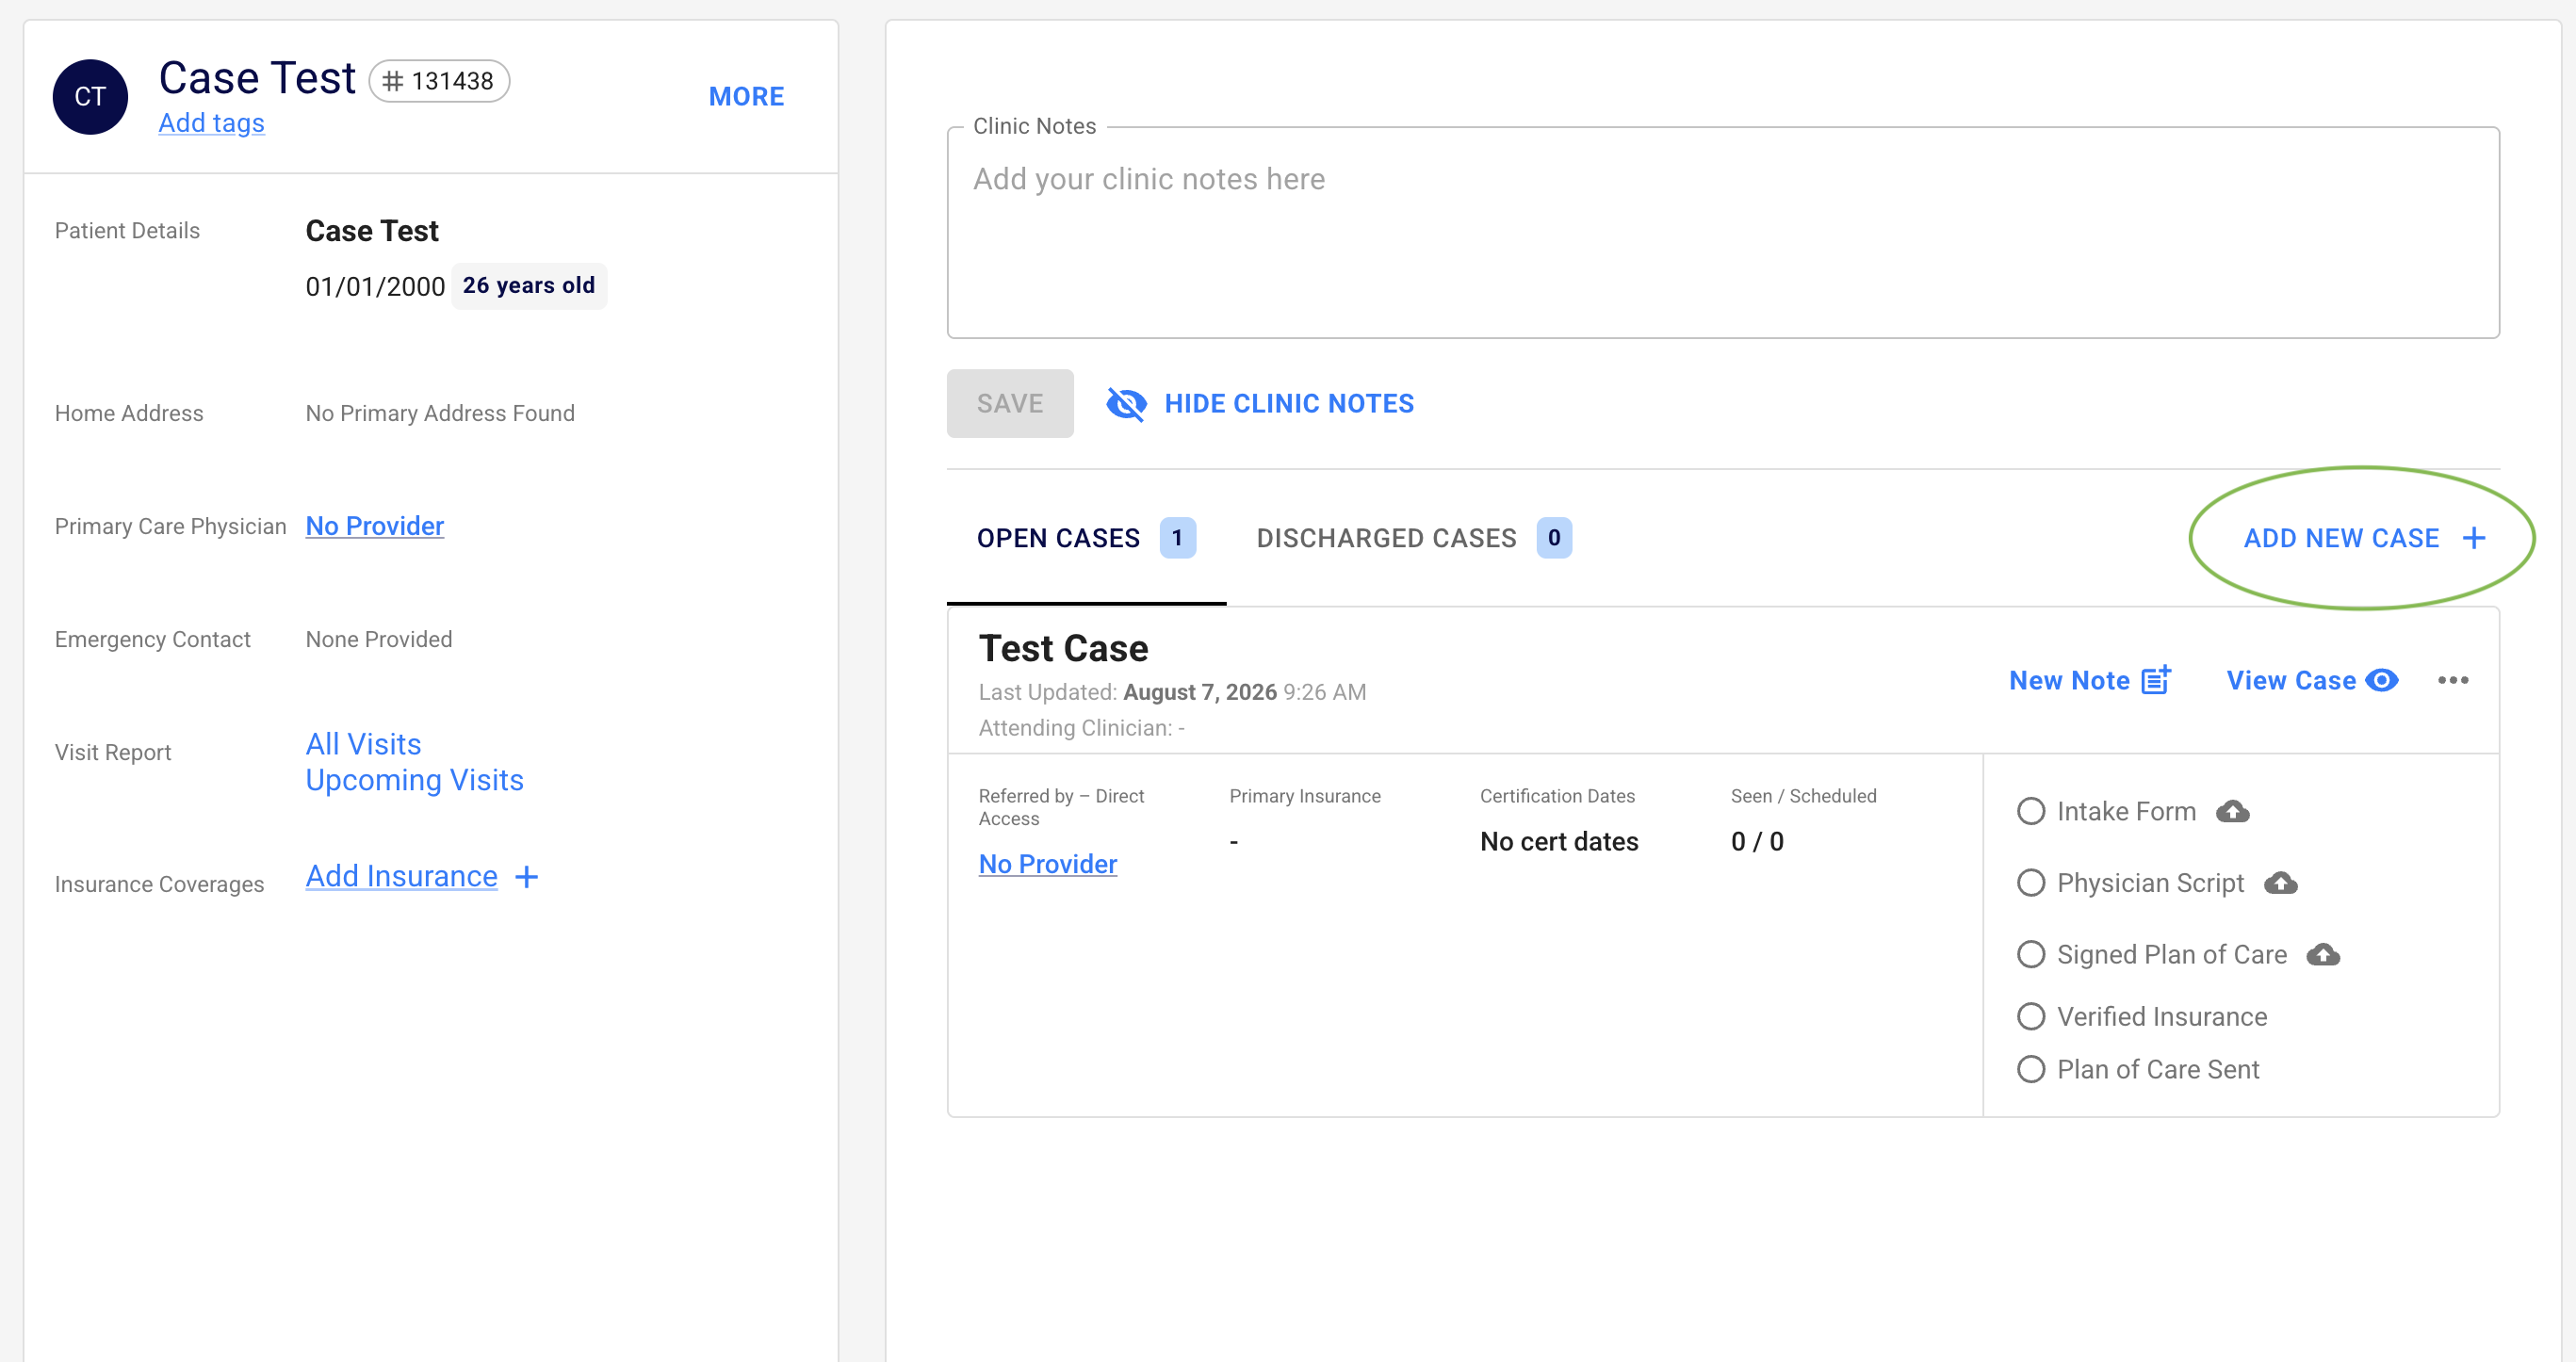Click the Test Case title
This screenshot has height=1362, width=2576.
[x=1063, y=648]
